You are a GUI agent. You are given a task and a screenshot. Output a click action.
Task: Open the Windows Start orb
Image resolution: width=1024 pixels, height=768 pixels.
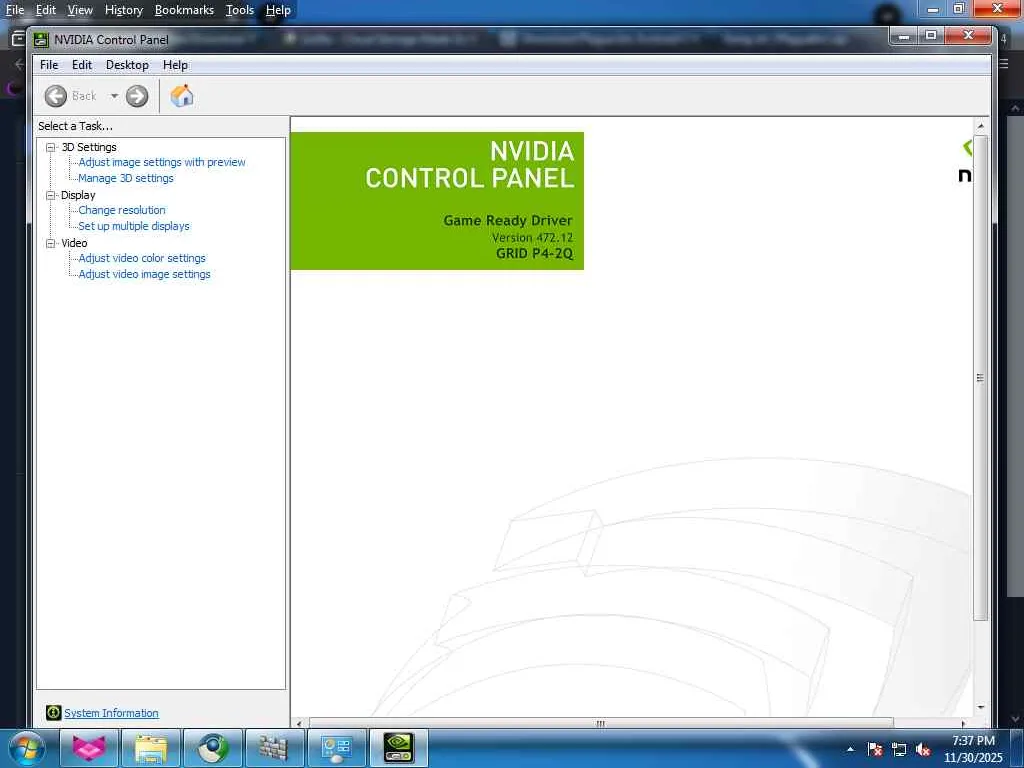[26, 748]
